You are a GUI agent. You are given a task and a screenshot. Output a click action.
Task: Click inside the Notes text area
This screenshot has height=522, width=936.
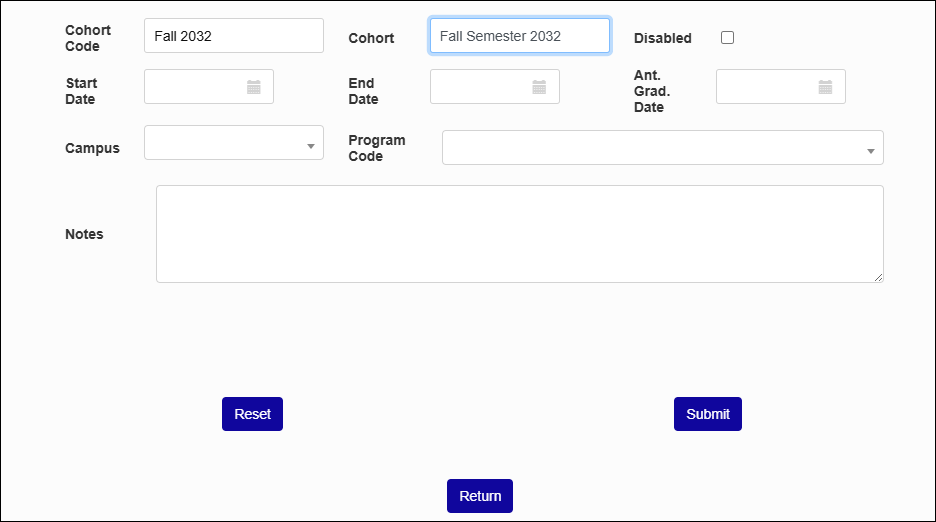point(520,234)
